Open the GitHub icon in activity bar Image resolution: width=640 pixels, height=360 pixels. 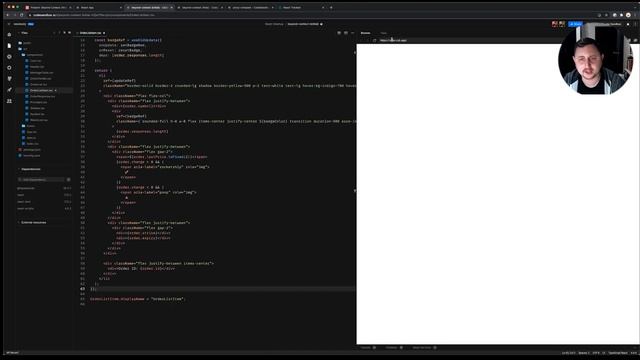tap(9, 79)
